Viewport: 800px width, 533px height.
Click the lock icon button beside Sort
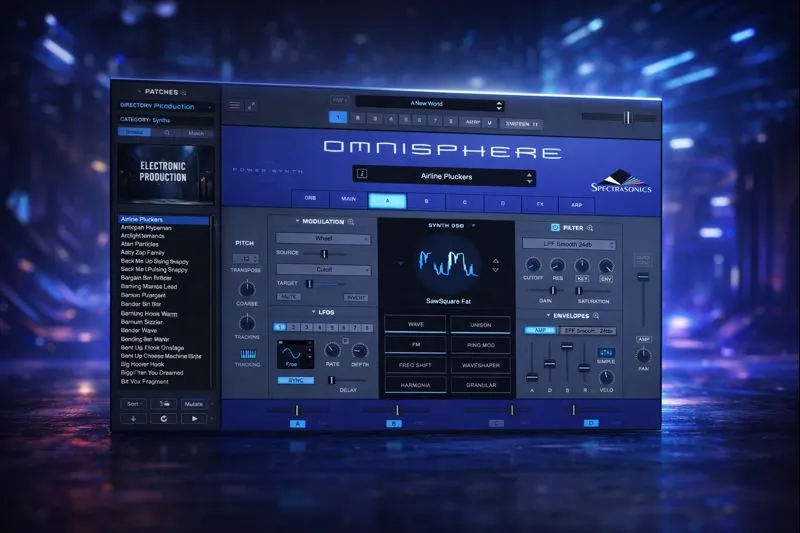click(164, 404)
